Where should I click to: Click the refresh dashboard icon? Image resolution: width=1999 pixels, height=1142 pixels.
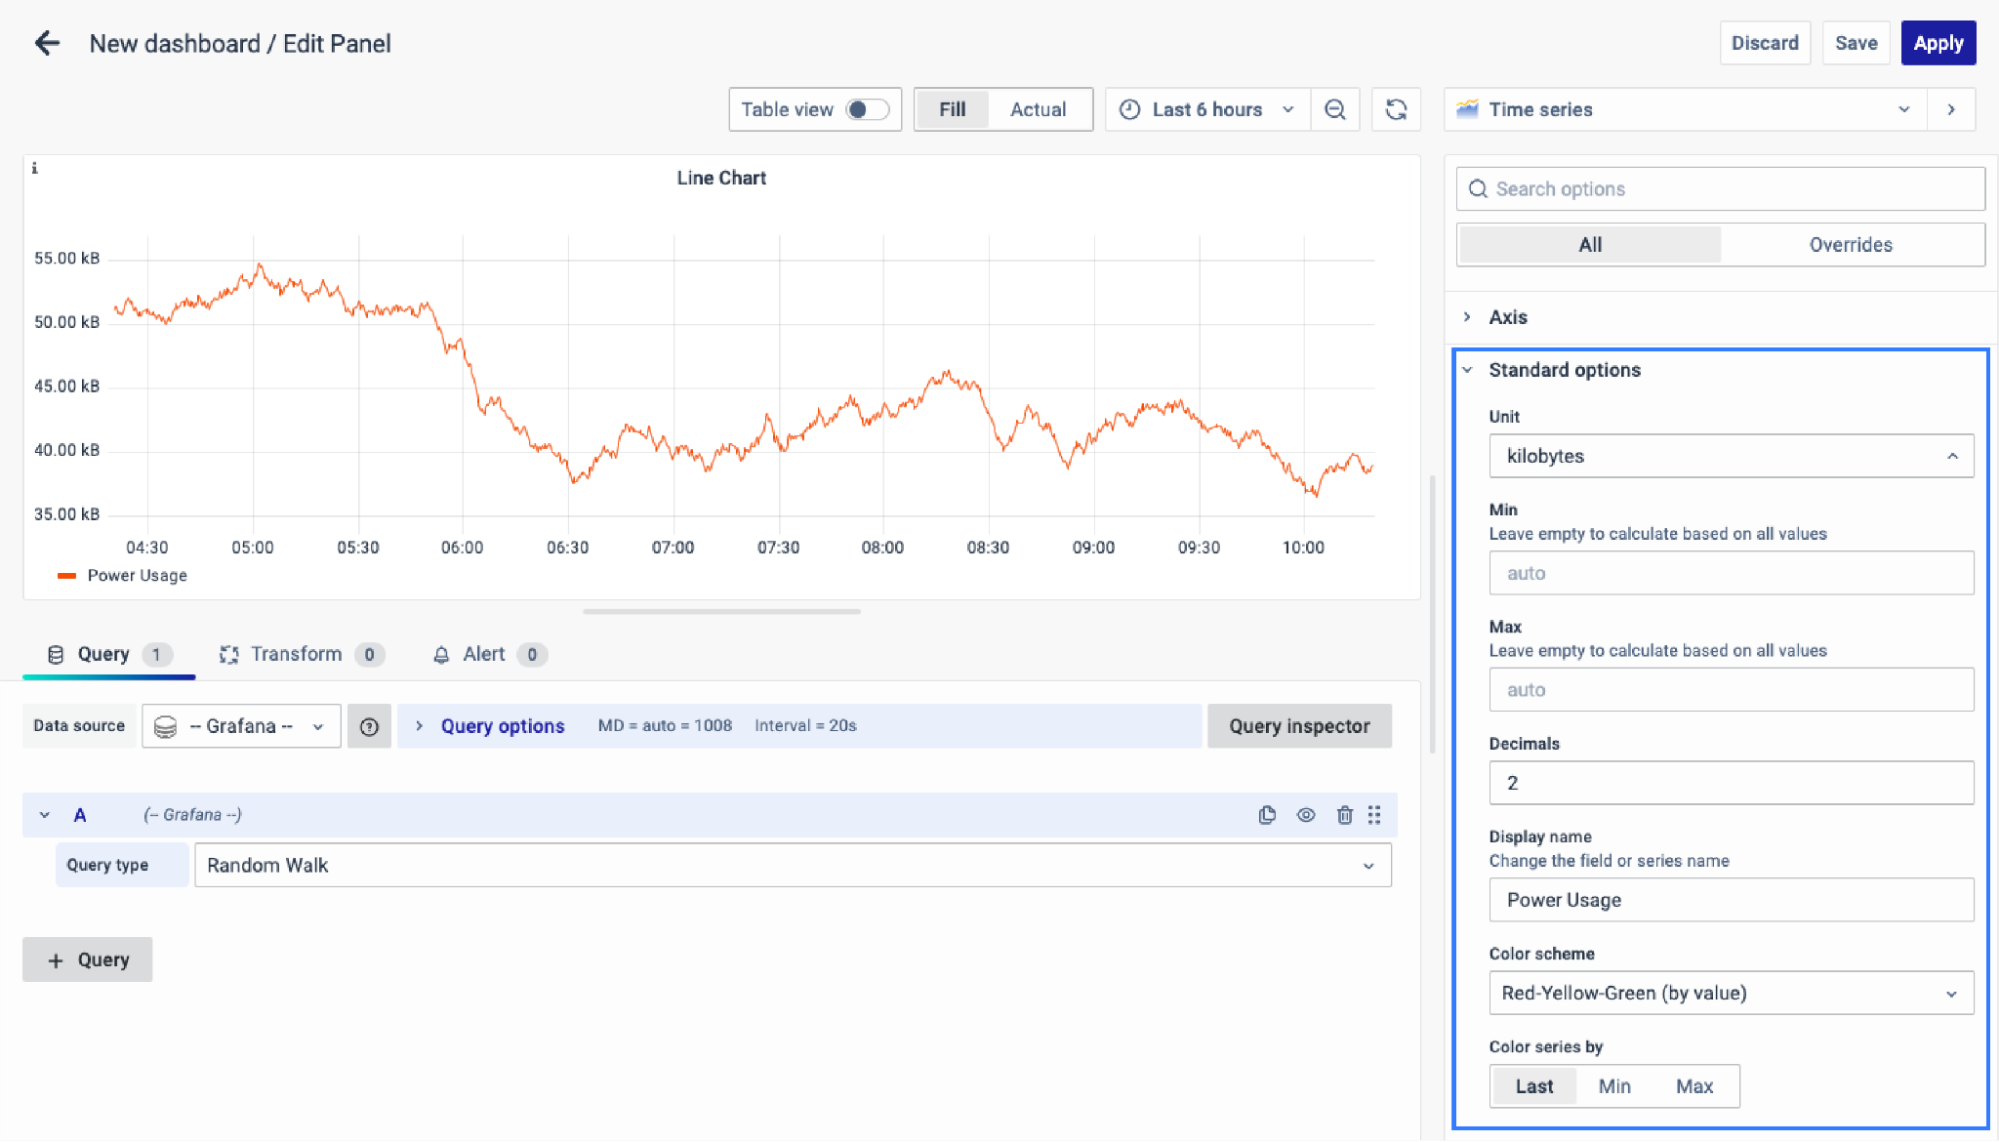(x=1396, y=110)
